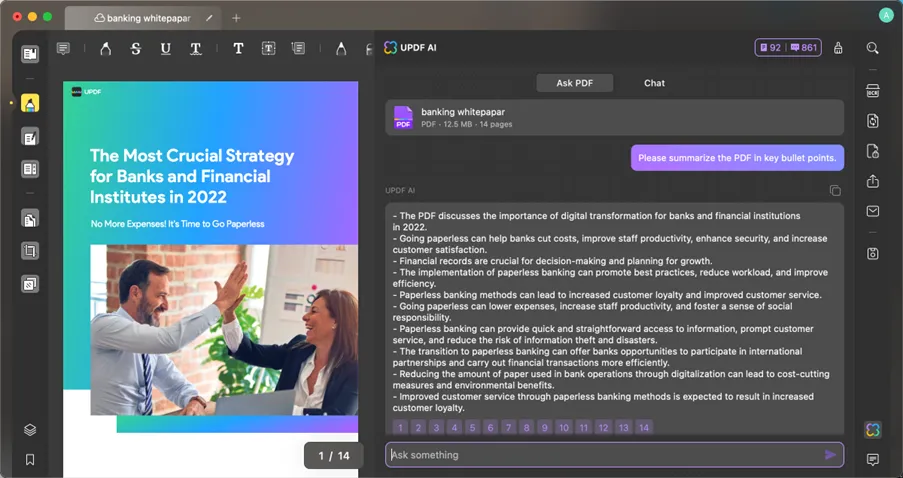This screenshot has height=478, width=903.
Task: Switch to the Reader mode icon
Action: [30, 54]
